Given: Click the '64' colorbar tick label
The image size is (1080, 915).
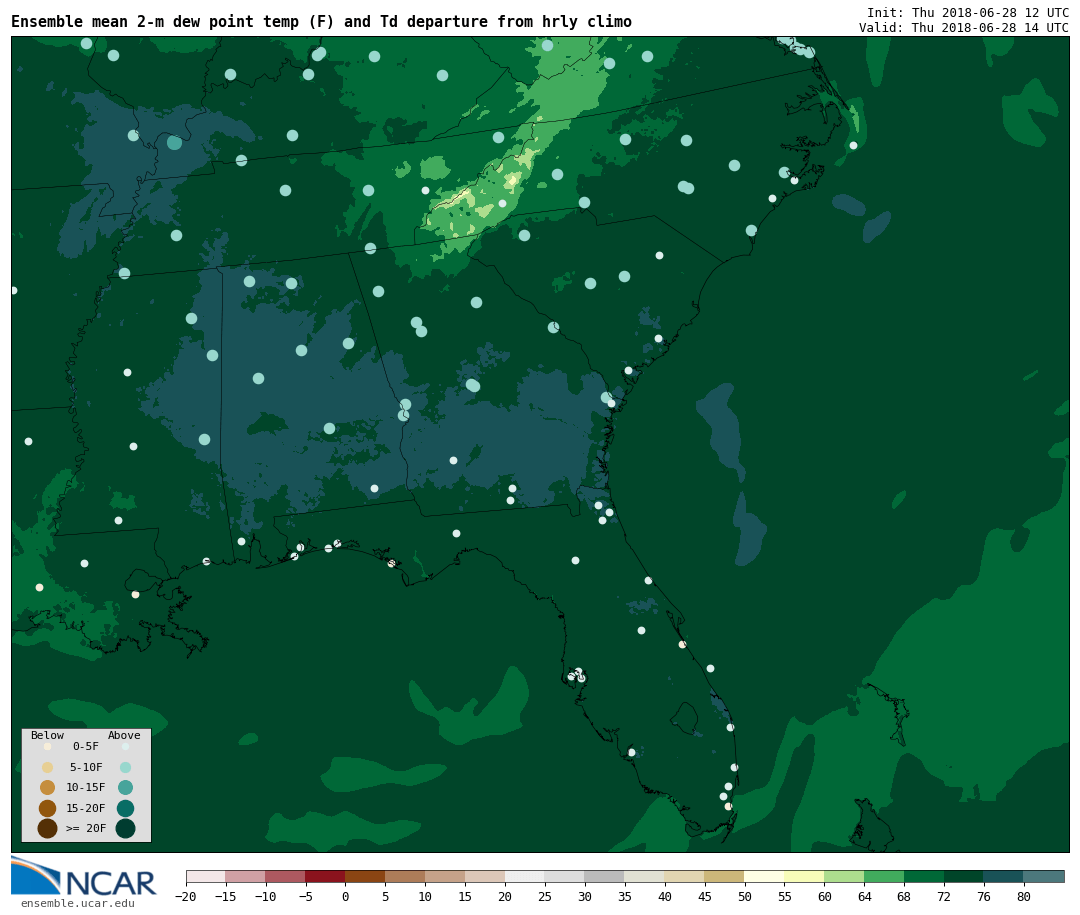Looking at the screenshot, I should 864,896.
